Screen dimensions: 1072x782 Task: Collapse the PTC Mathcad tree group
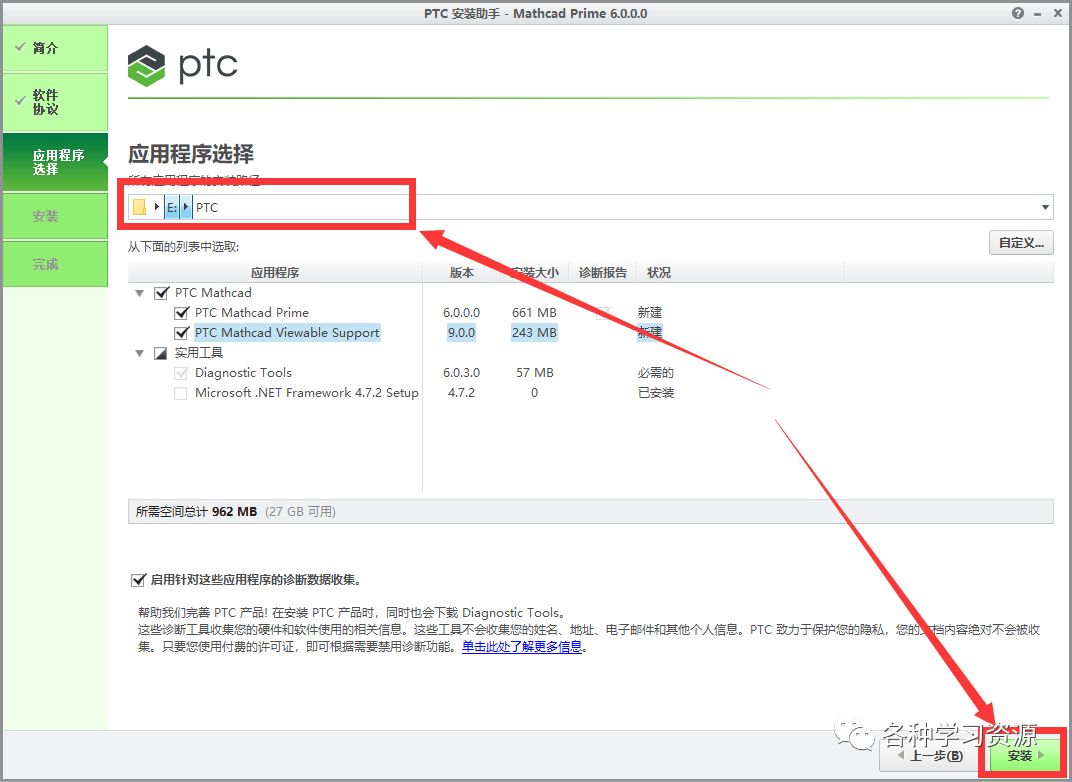click(x=139, y=293)
